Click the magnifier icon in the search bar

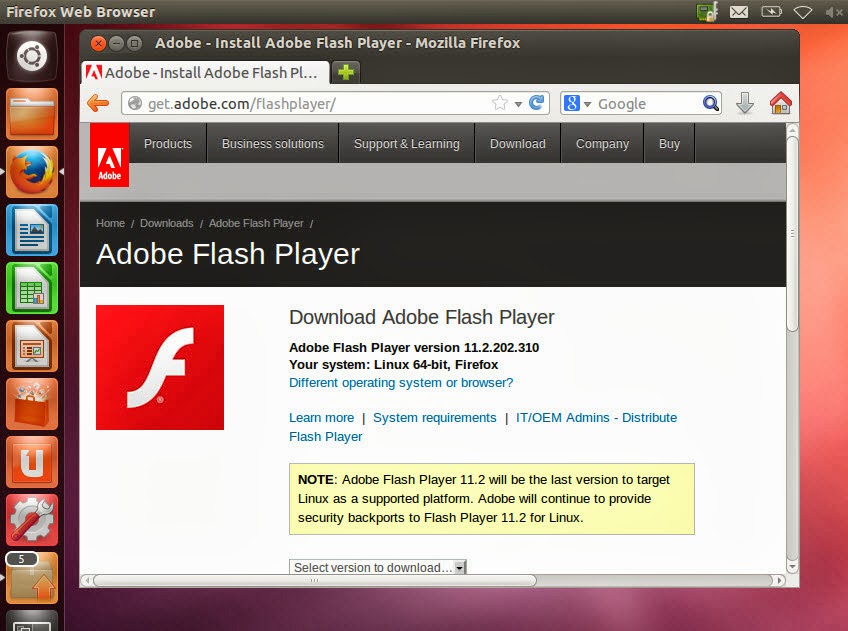710,103
